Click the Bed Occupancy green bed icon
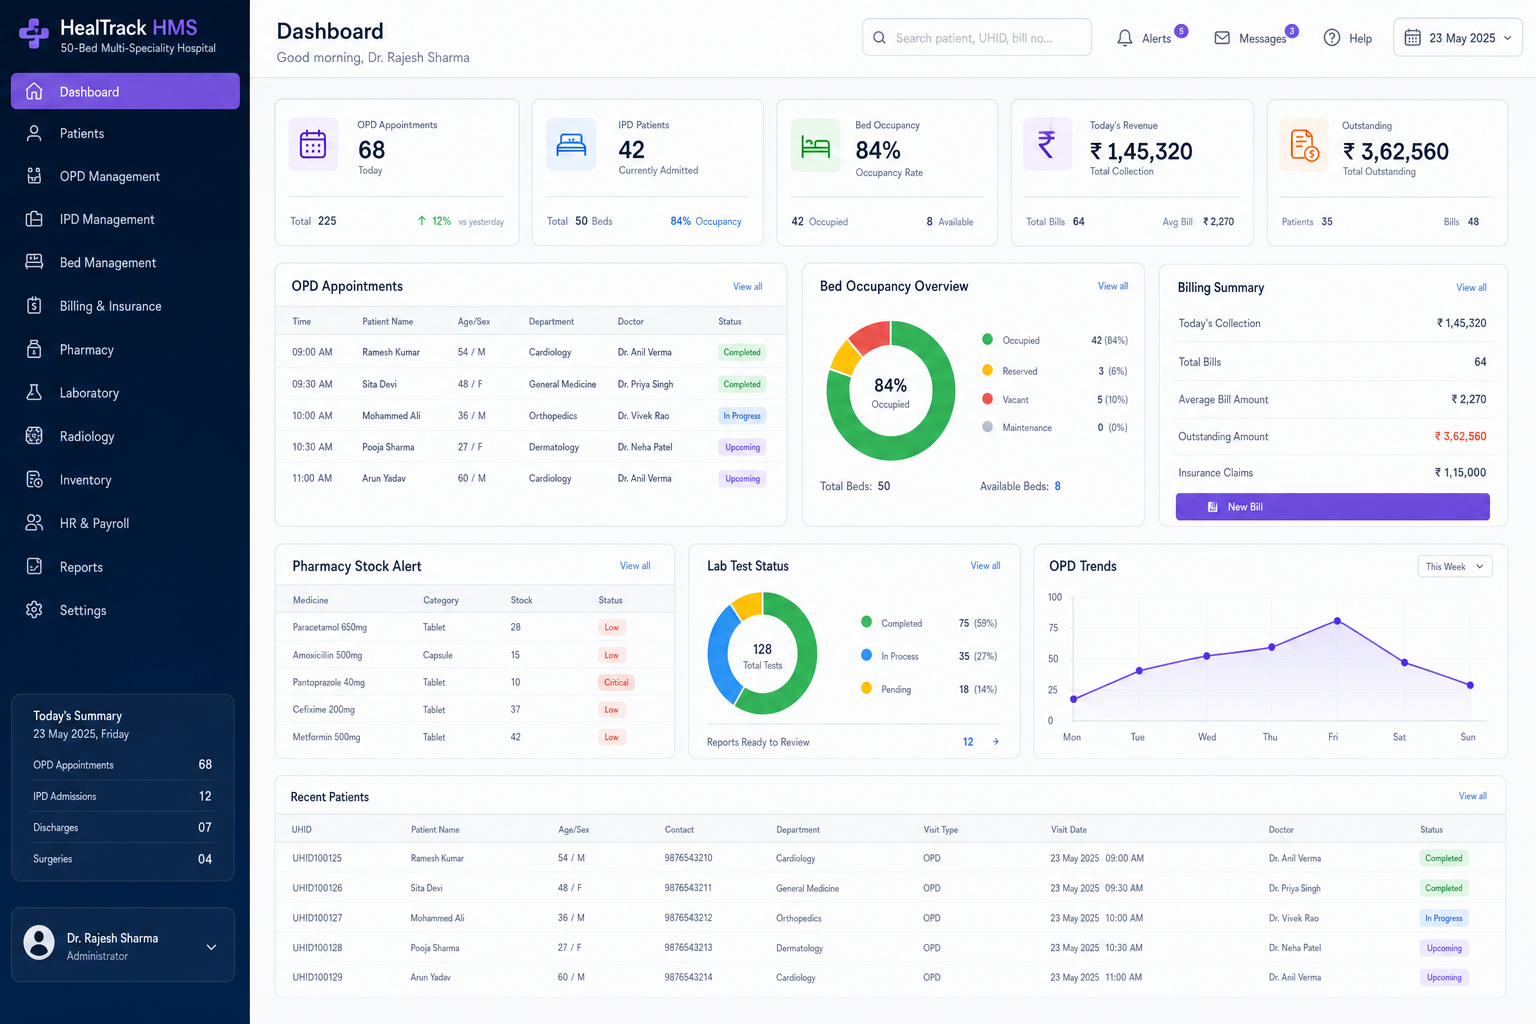This screenshot has height=1024, width=1536. click(x=816, y=146)
